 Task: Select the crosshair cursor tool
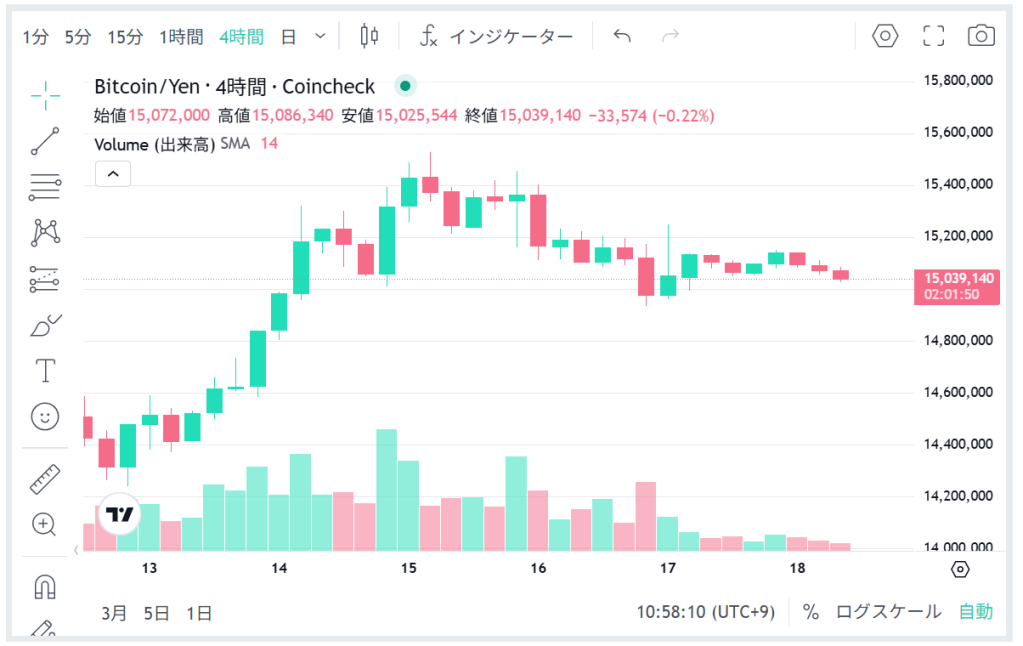click(45, 95)
